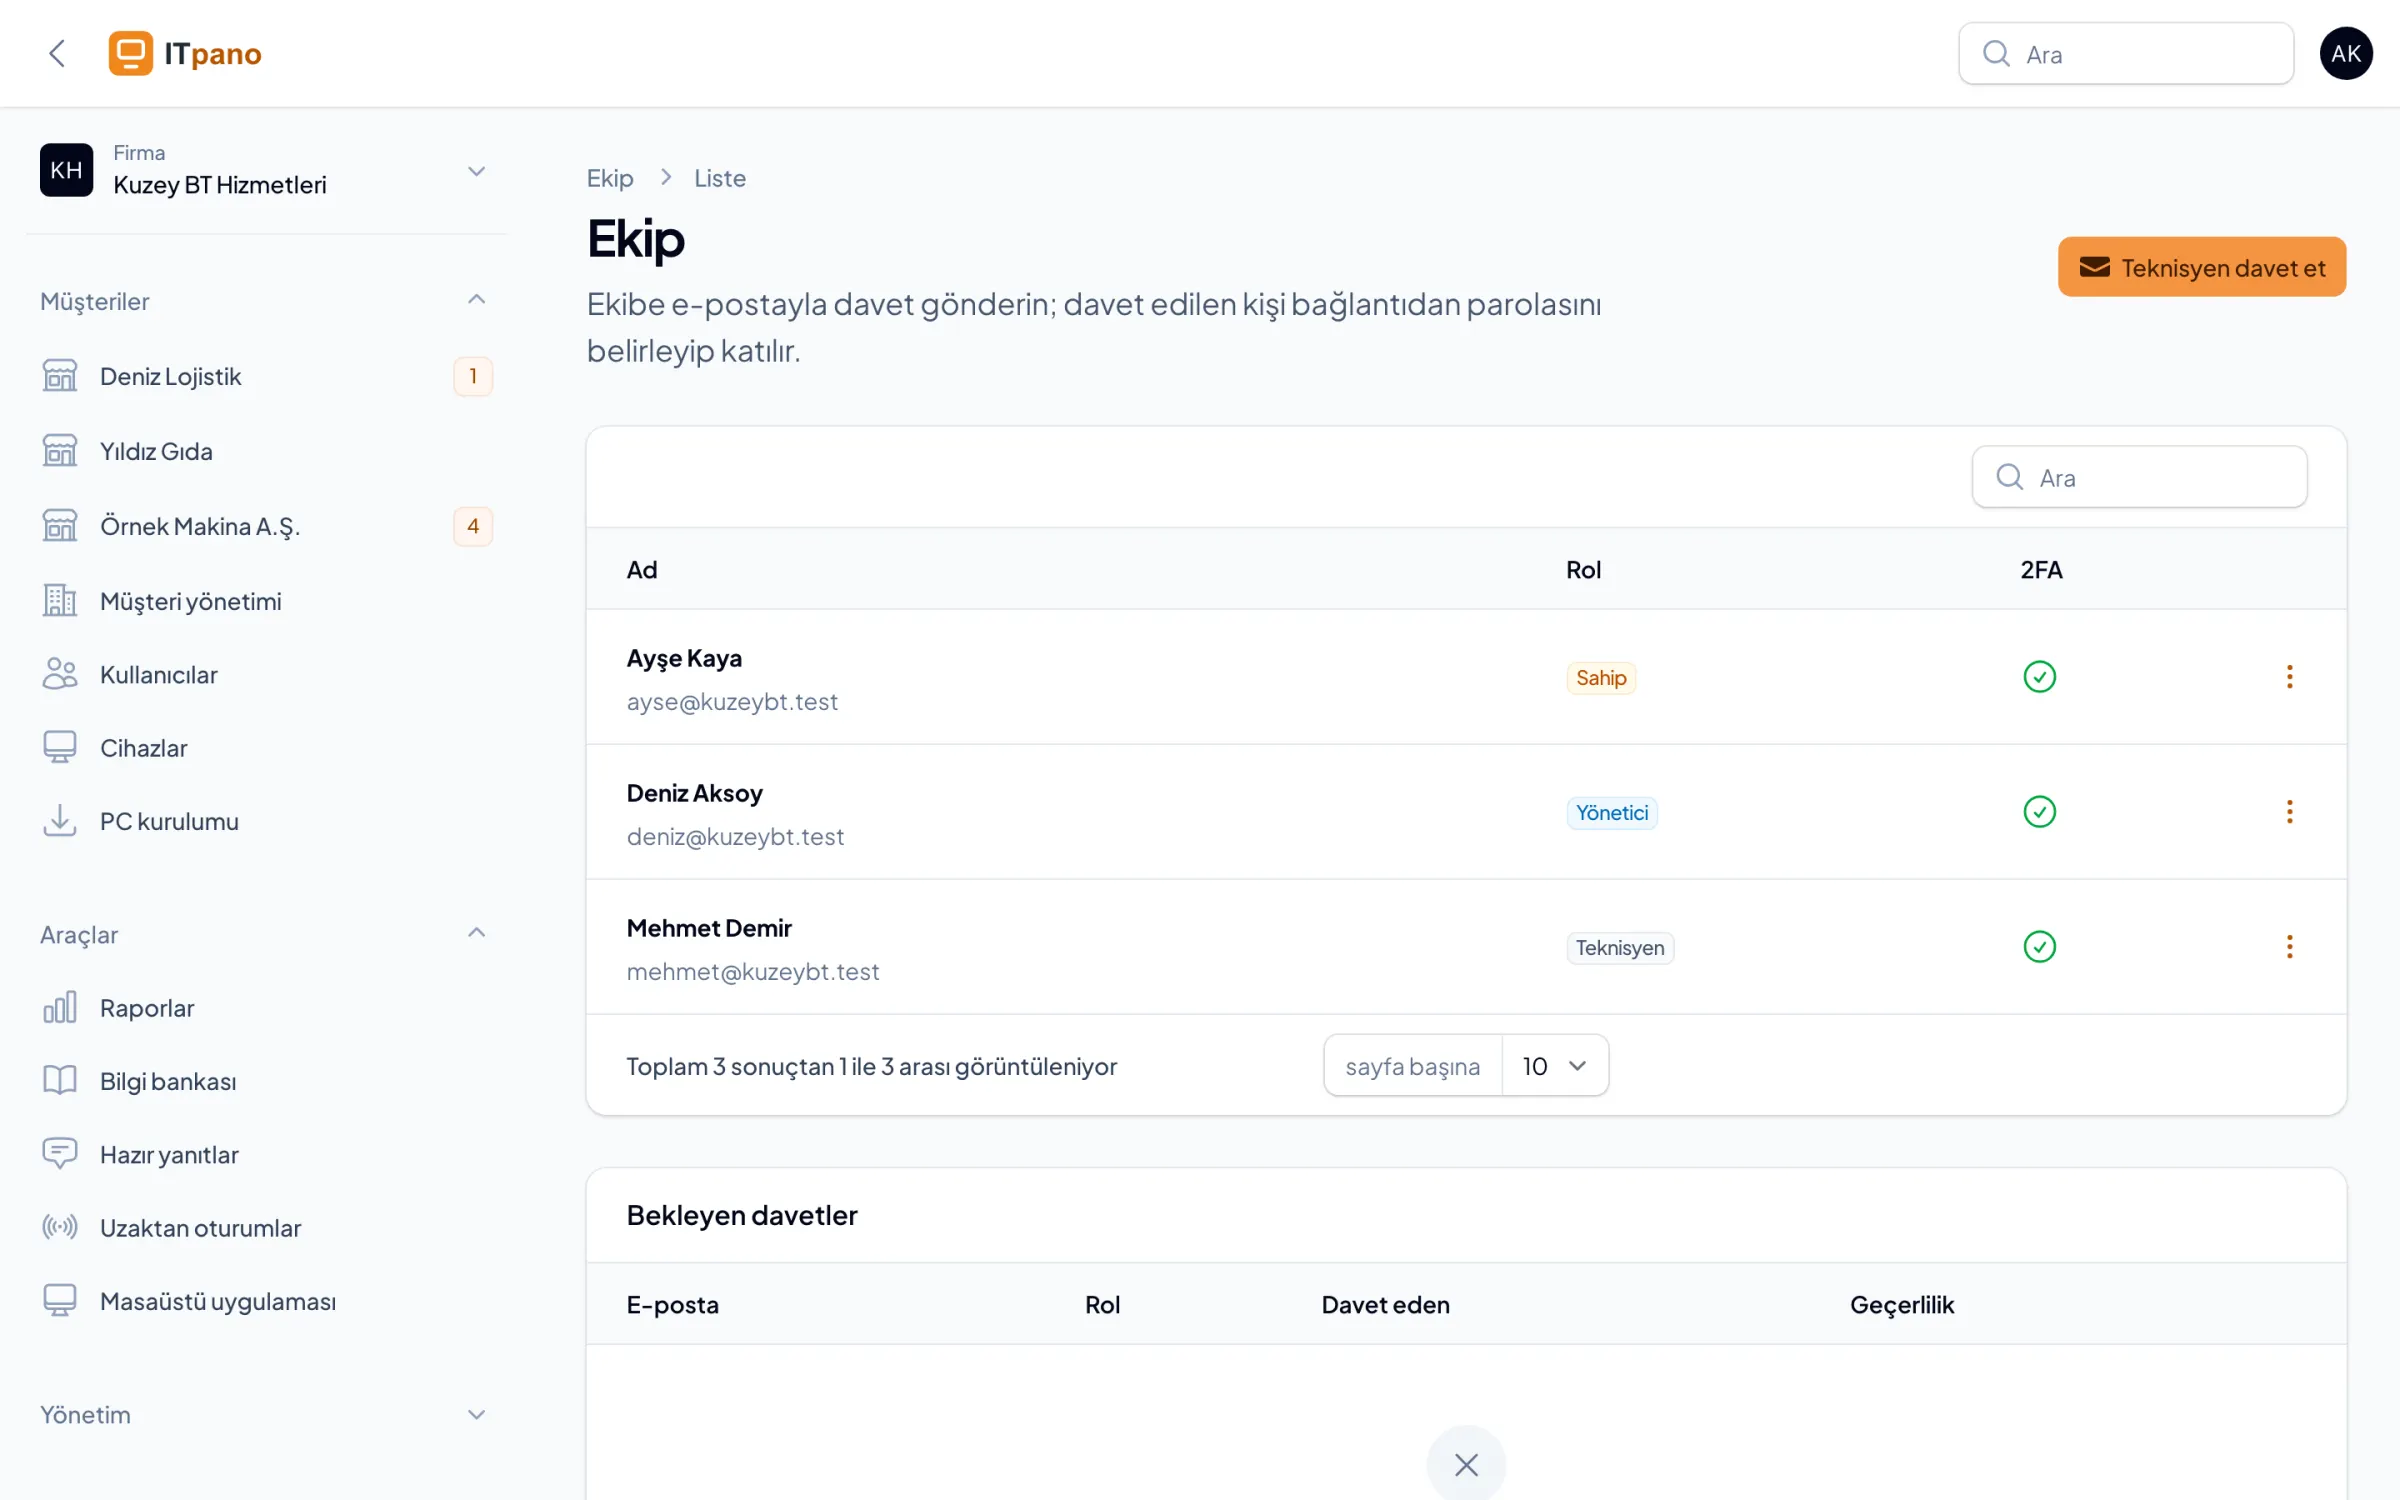
Task: Click the ITpano logo
Action: 185,53
